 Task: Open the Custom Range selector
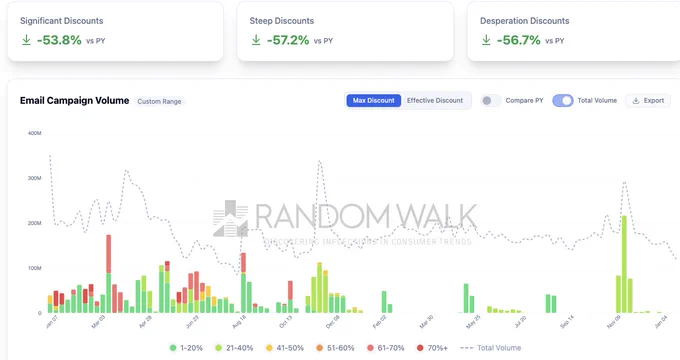pos(159,101)
